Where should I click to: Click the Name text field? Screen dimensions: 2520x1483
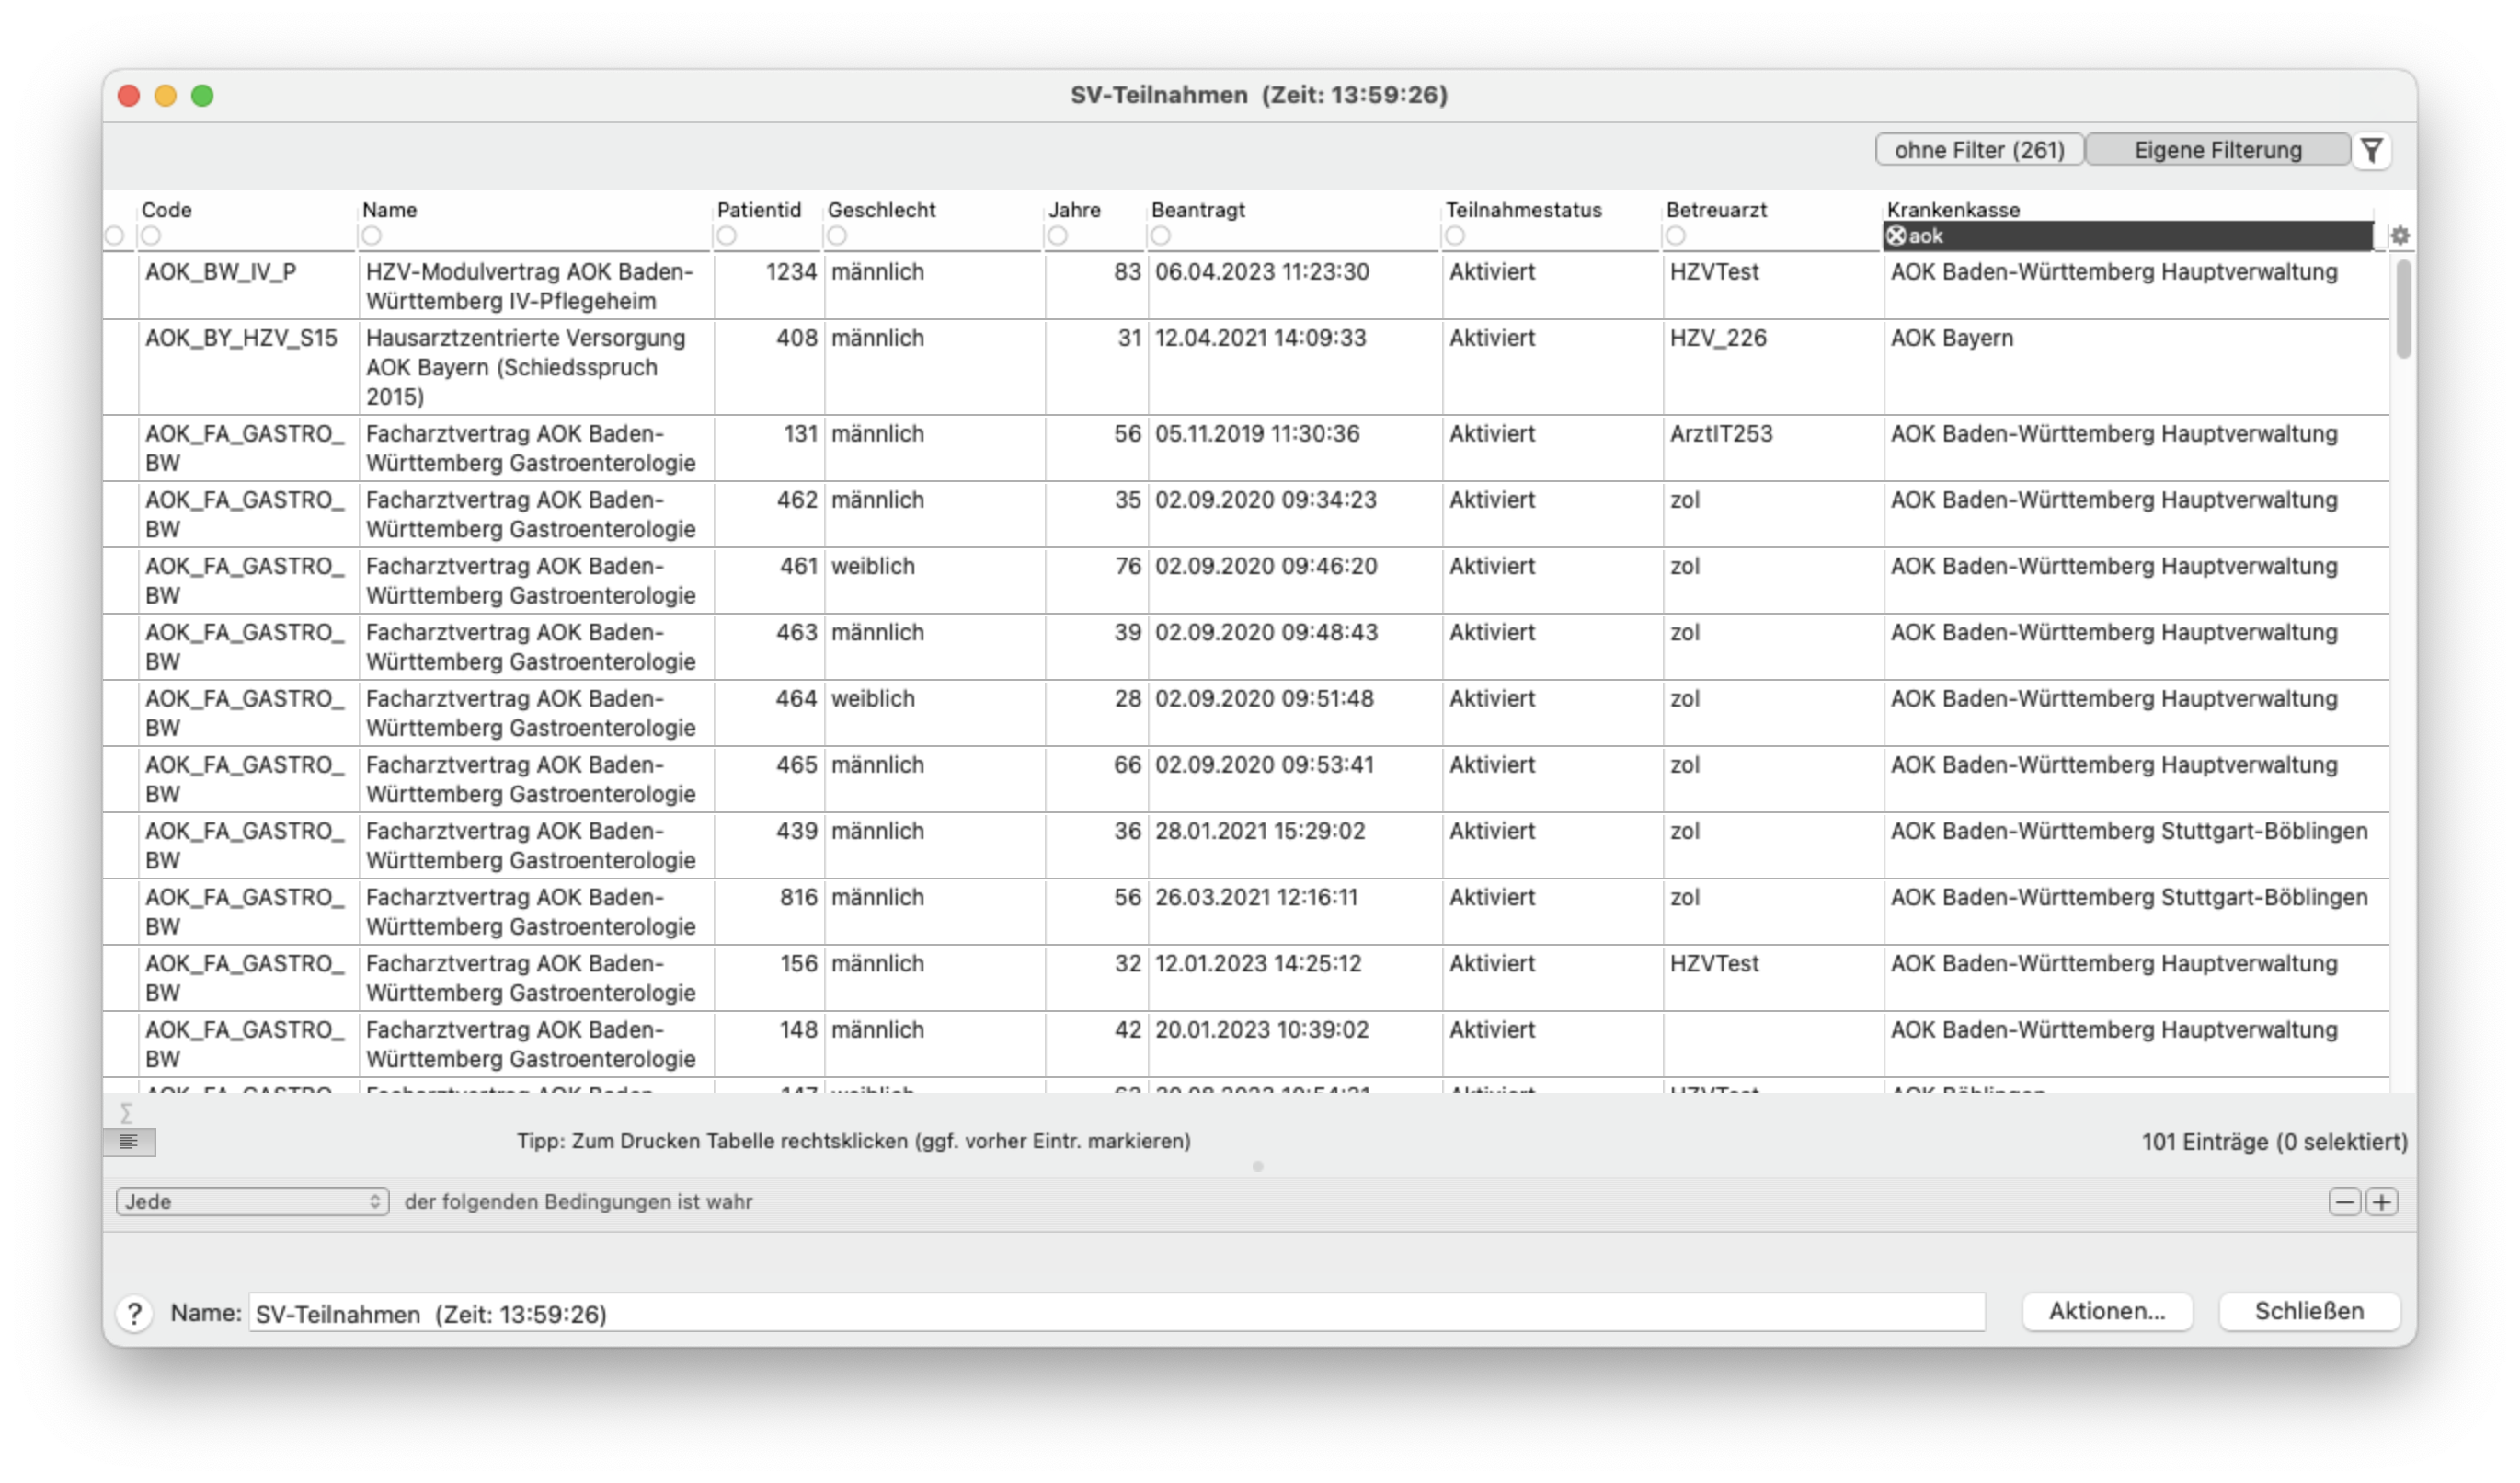pos(1116,1313)
